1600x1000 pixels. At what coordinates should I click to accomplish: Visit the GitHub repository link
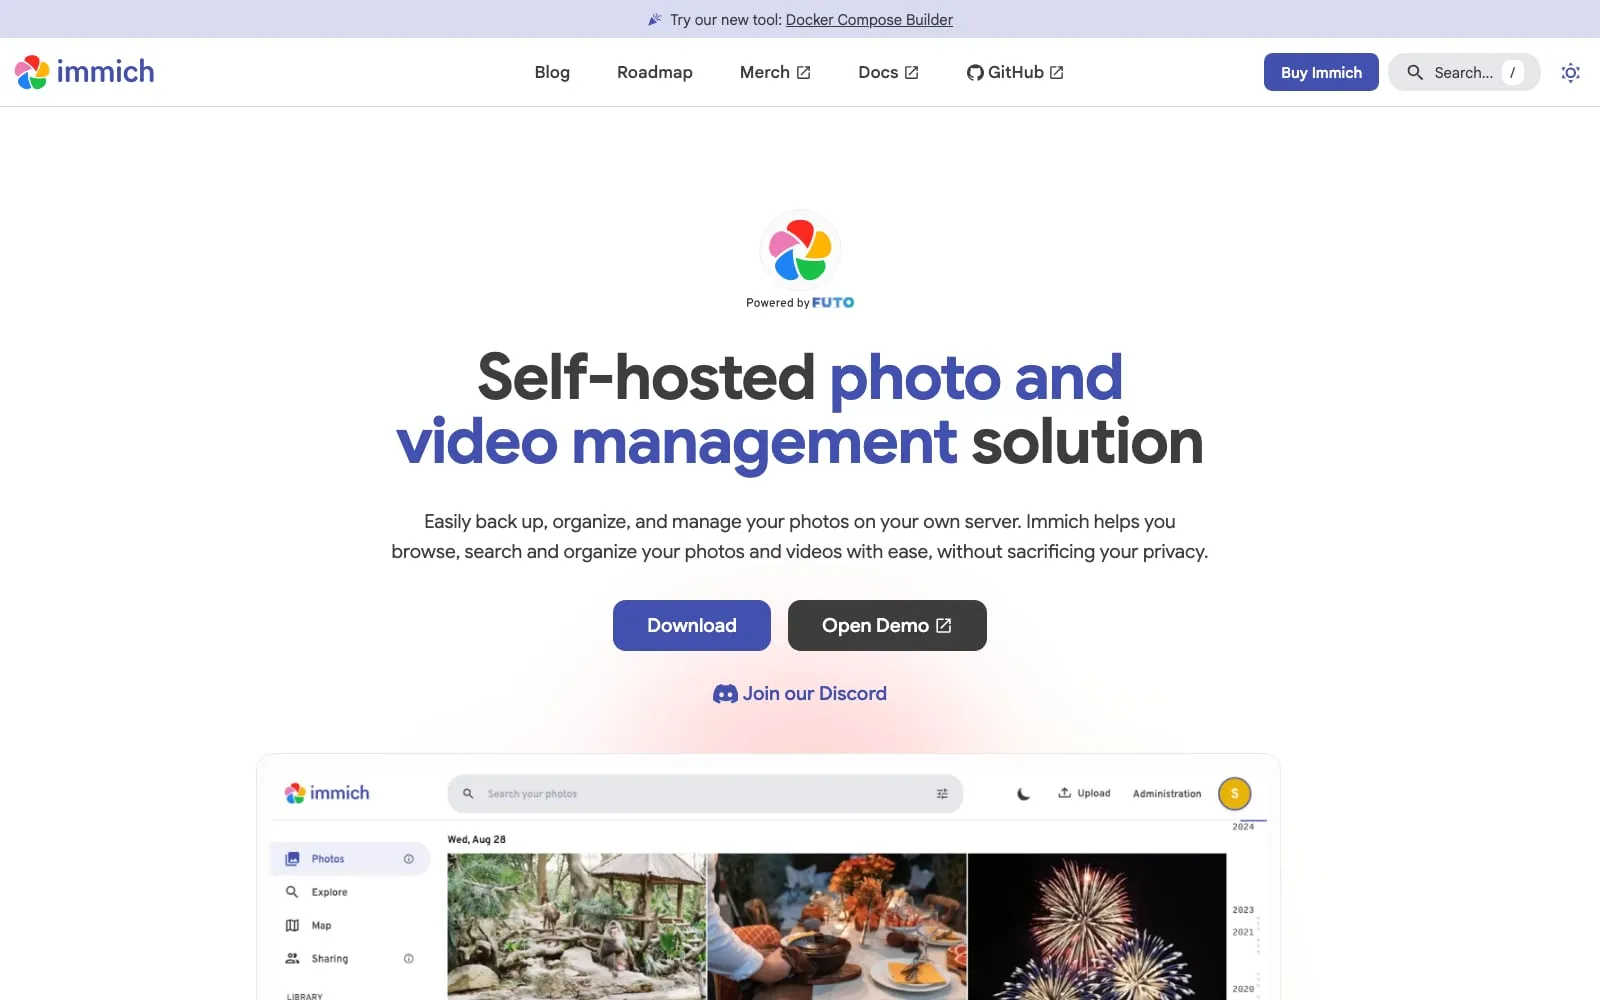(x=1015, y=72)
